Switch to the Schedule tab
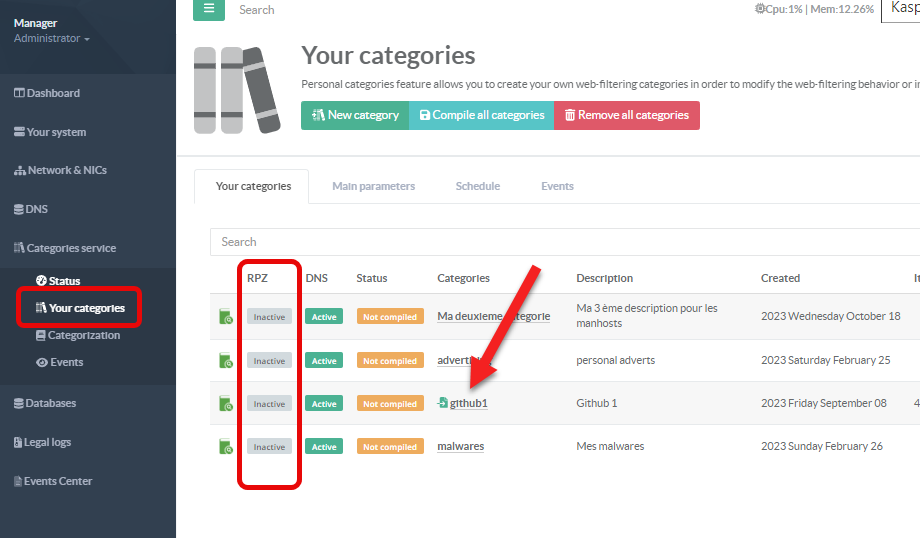This screenshot has width=920, height=538. pyautogui.click(x=477, y=186)
